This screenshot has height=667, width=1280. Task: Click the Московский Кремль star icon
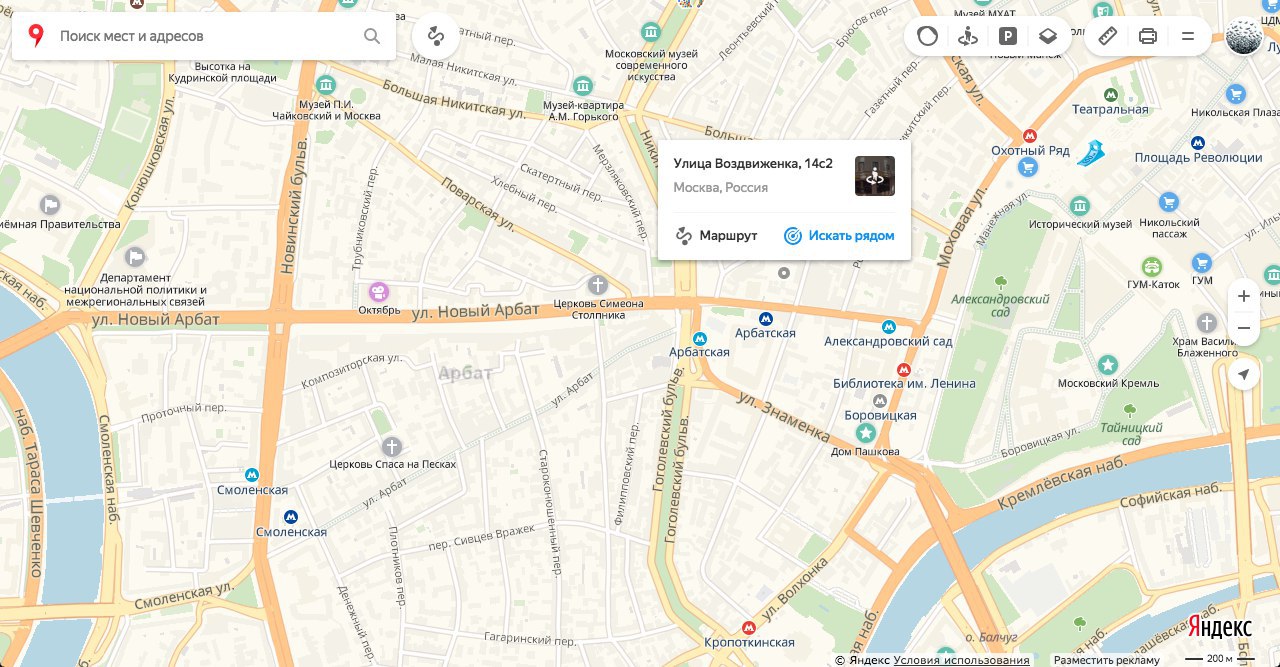1108,365
